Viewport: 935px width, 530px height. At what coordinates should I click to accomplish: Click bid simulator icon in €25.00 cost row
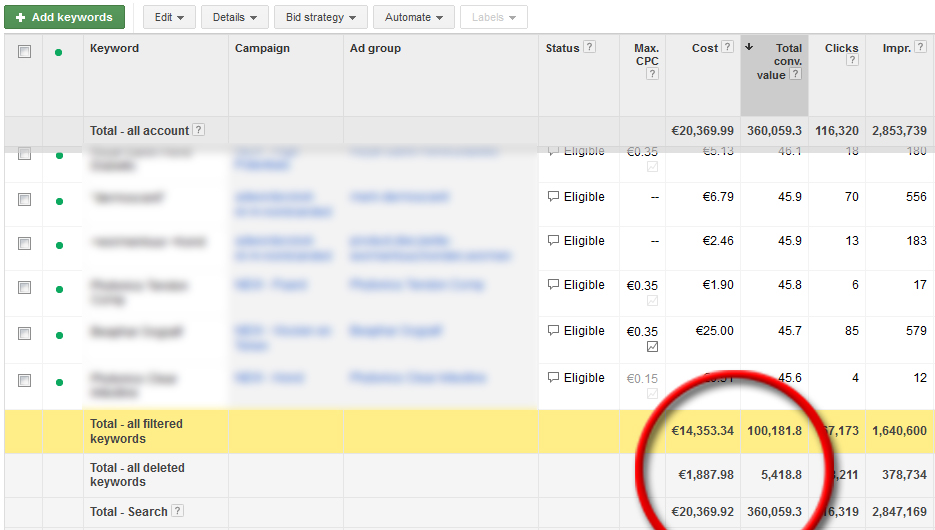(x=652, y=347)
